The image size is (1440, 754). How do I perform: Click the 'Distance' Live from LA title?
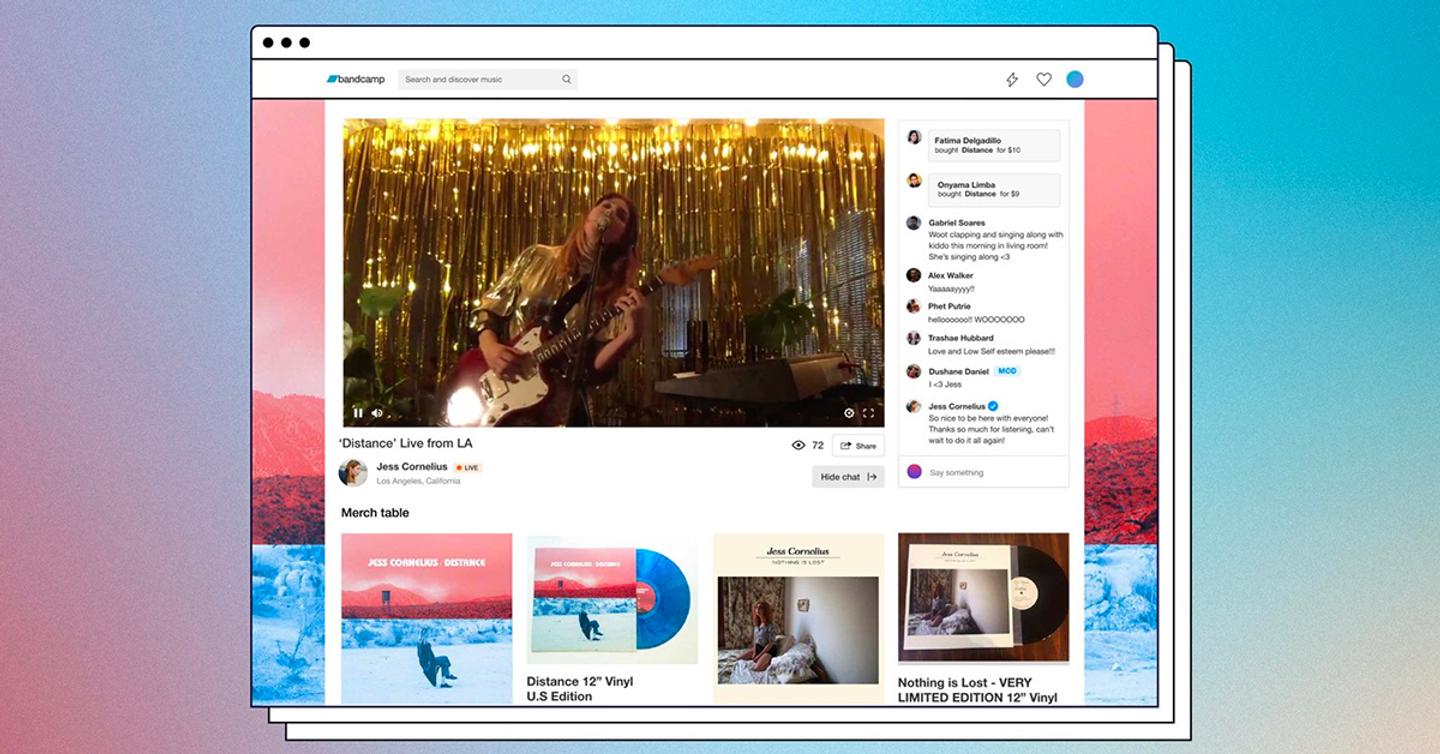click(x=406, y=443)
